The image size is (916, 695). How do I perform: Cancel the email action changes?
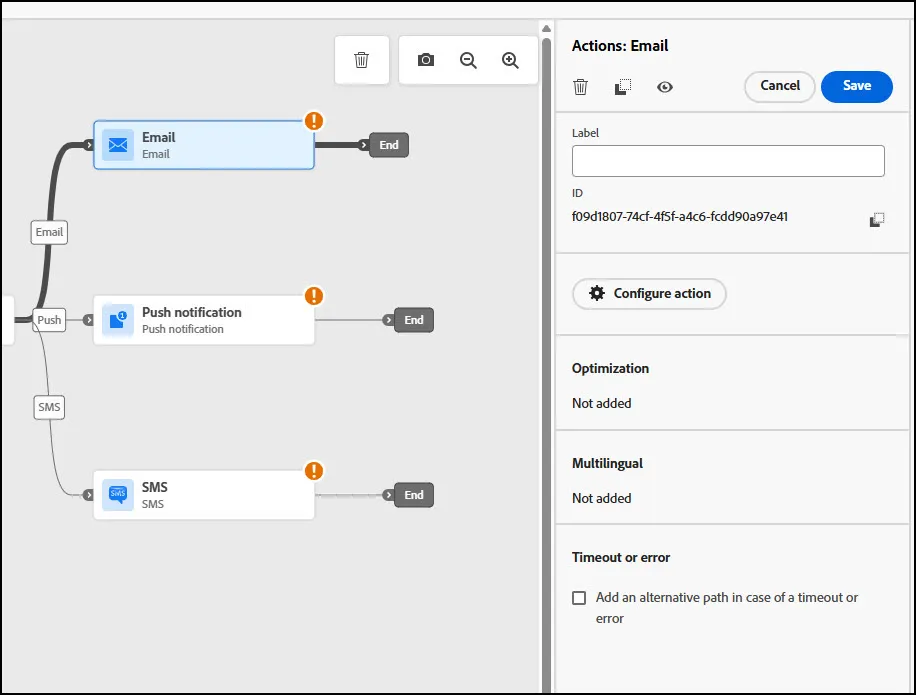(780, 86)
